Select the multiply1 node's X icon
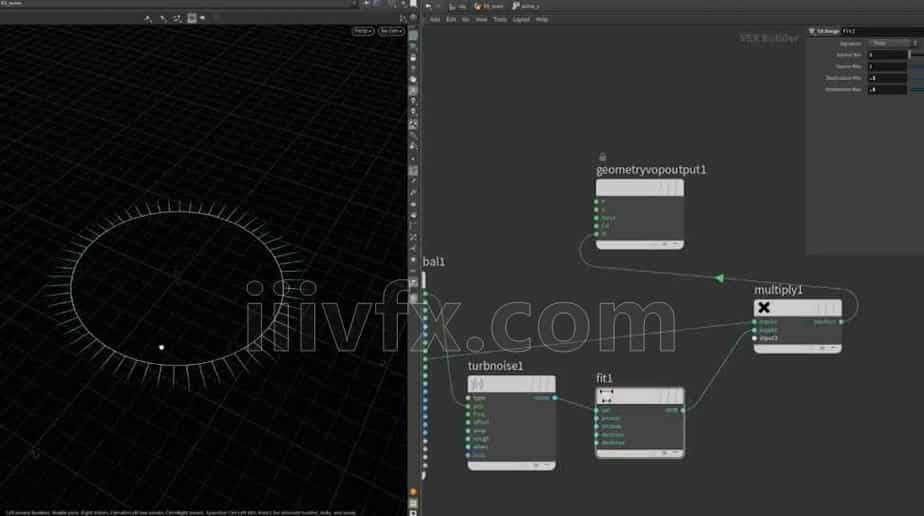This screenshot has height=516, width=924. click(x=764, y=307)
